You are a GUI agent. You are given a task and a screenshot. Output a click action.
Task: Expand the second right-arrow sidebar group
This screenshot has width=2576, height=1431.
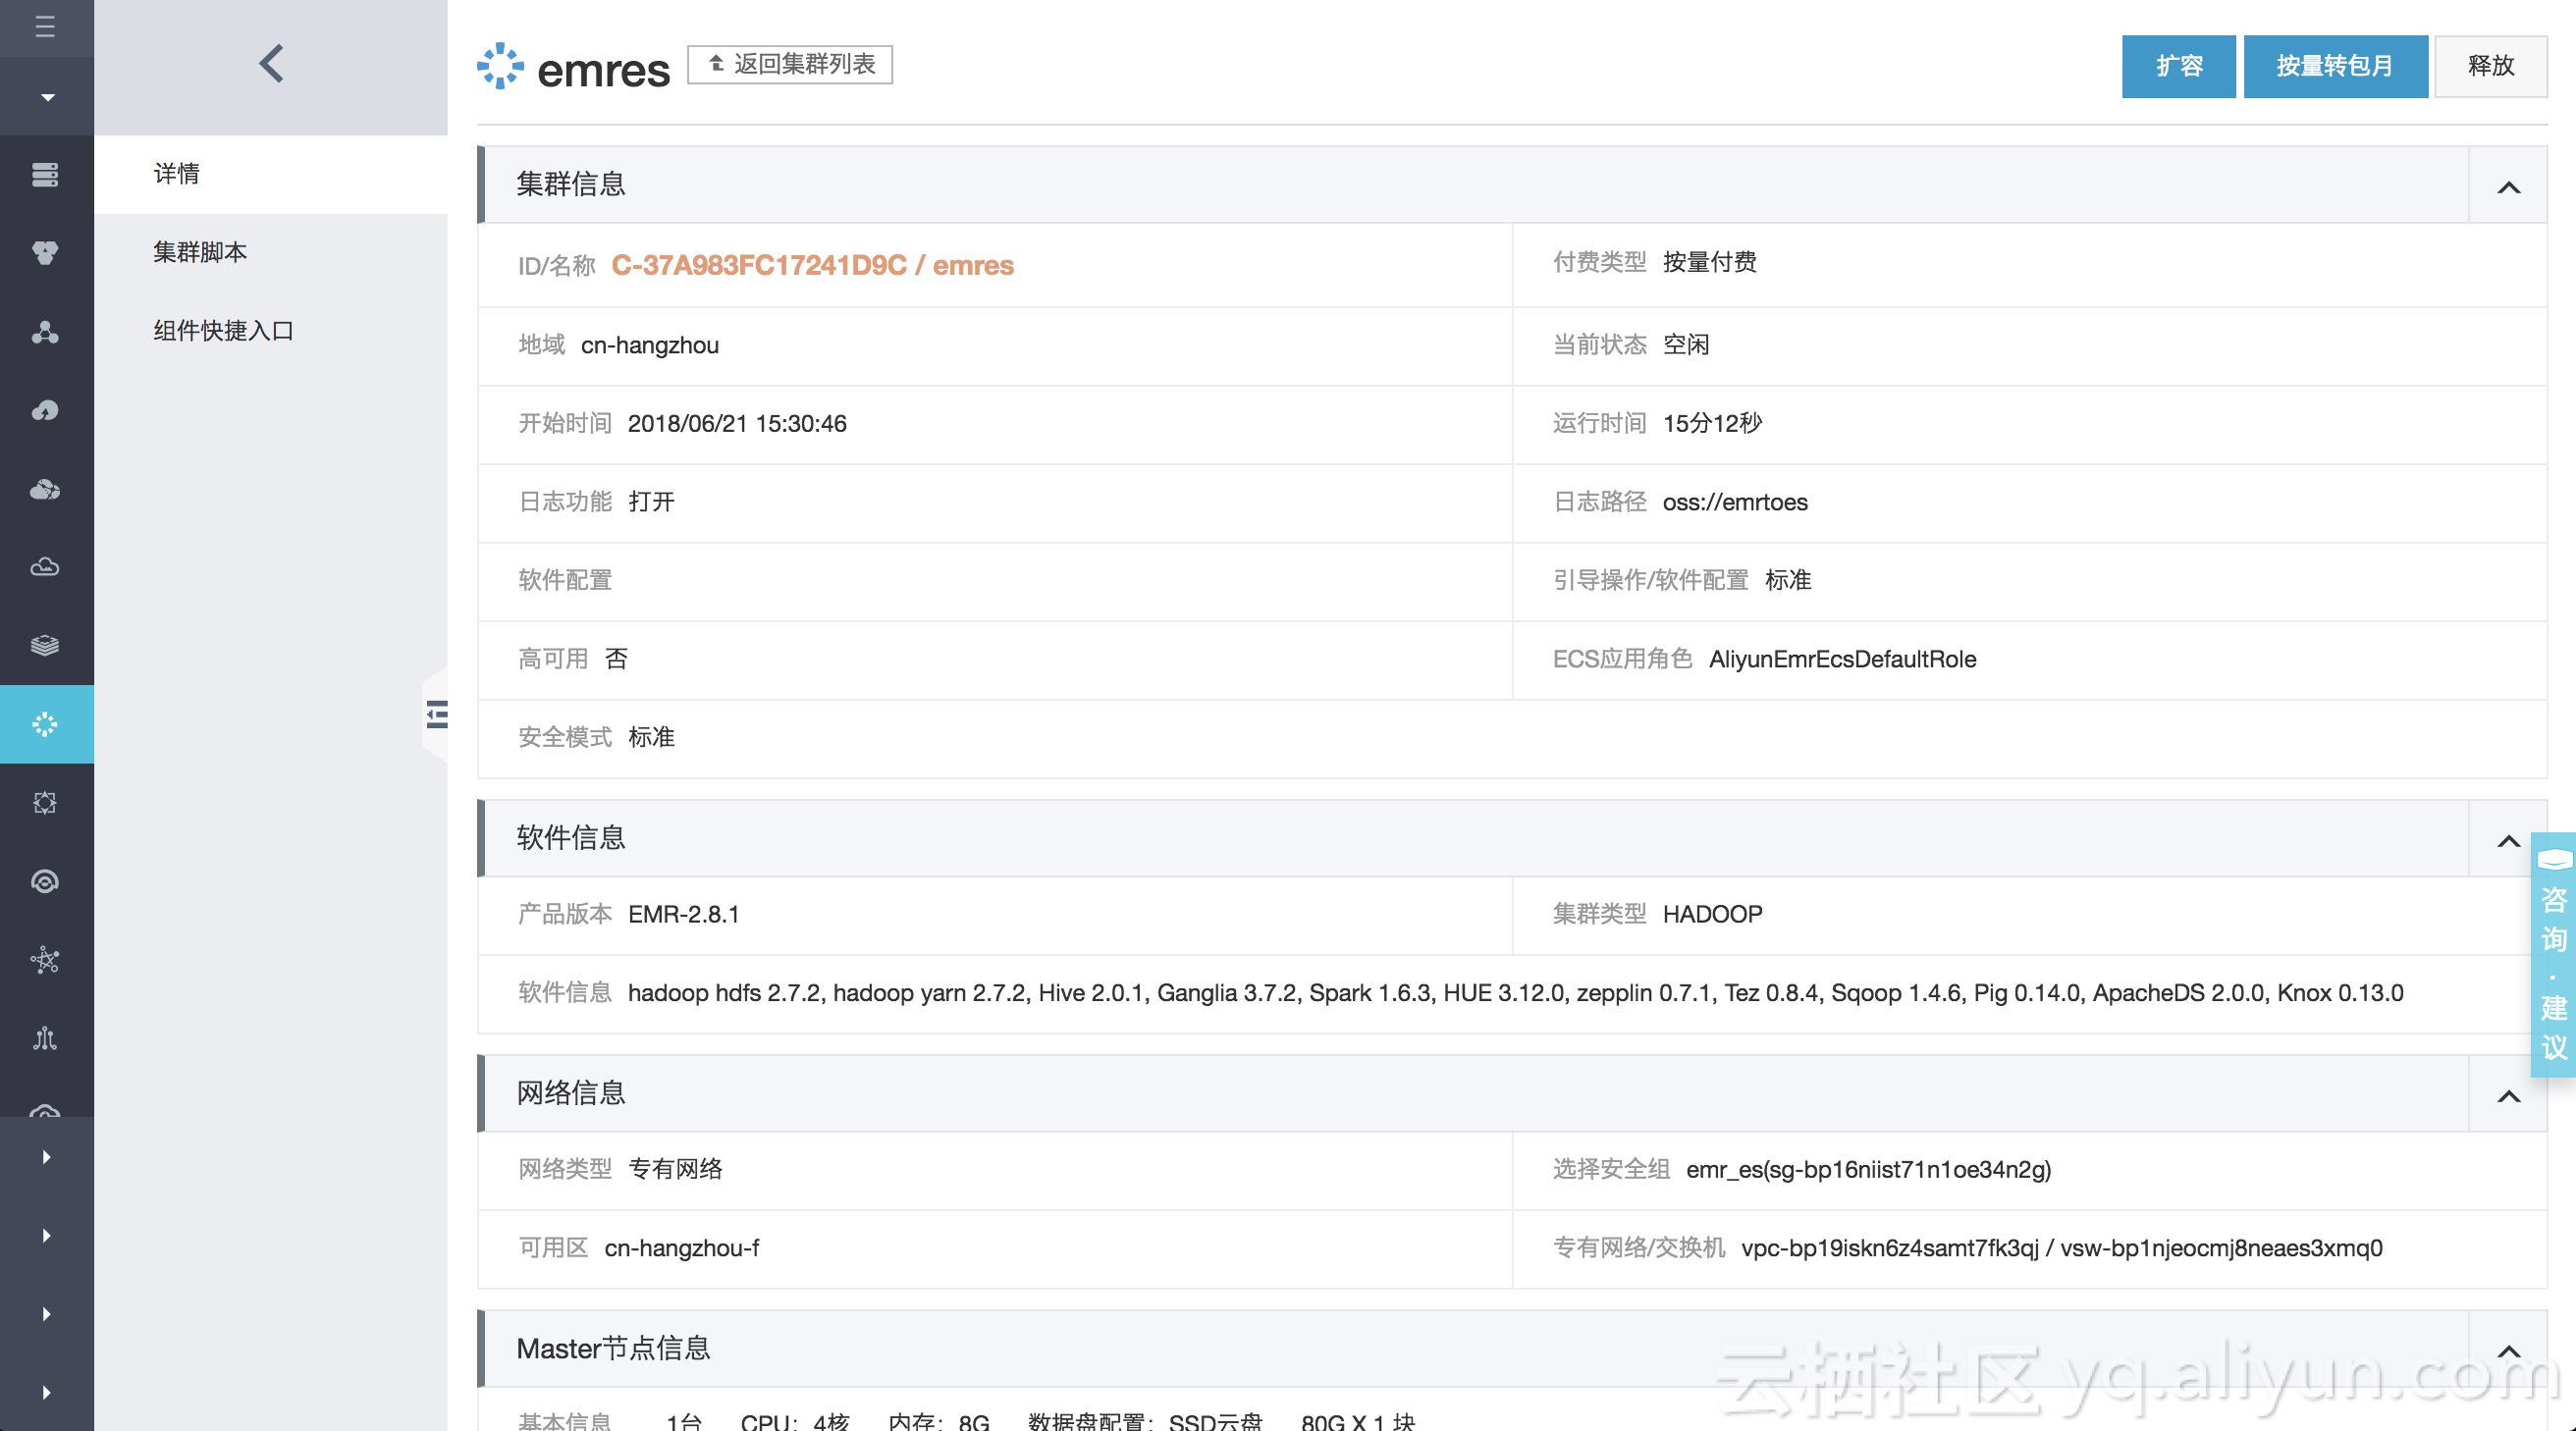coord(46,1235)
